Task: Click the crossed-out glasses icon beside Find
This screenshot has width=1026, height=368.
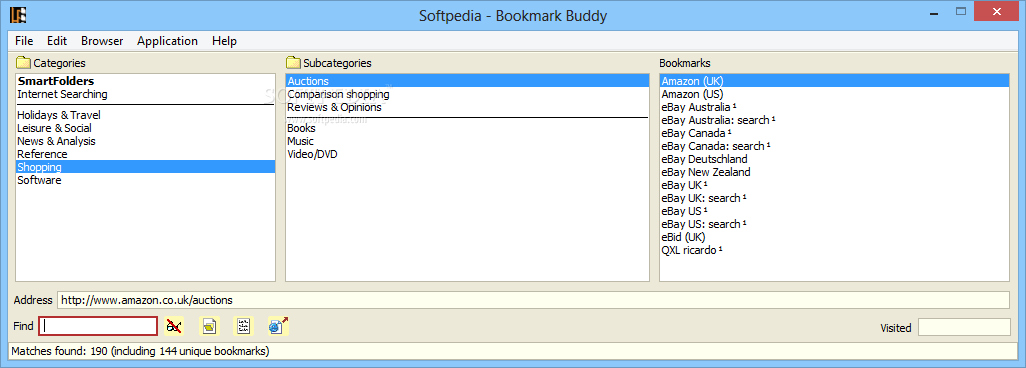Action: tap(174, 325)
